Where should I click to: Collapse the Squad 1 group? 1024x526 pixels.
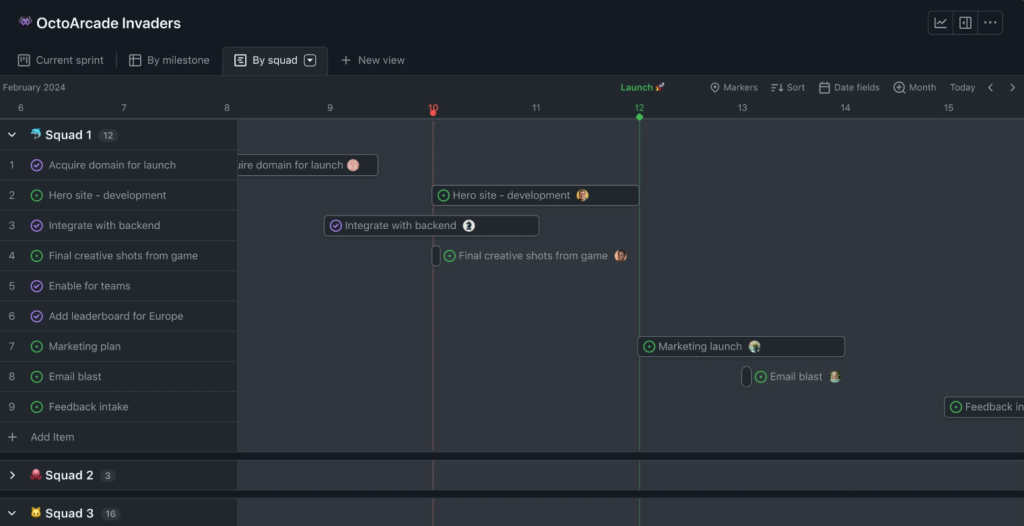pos(12,135)
